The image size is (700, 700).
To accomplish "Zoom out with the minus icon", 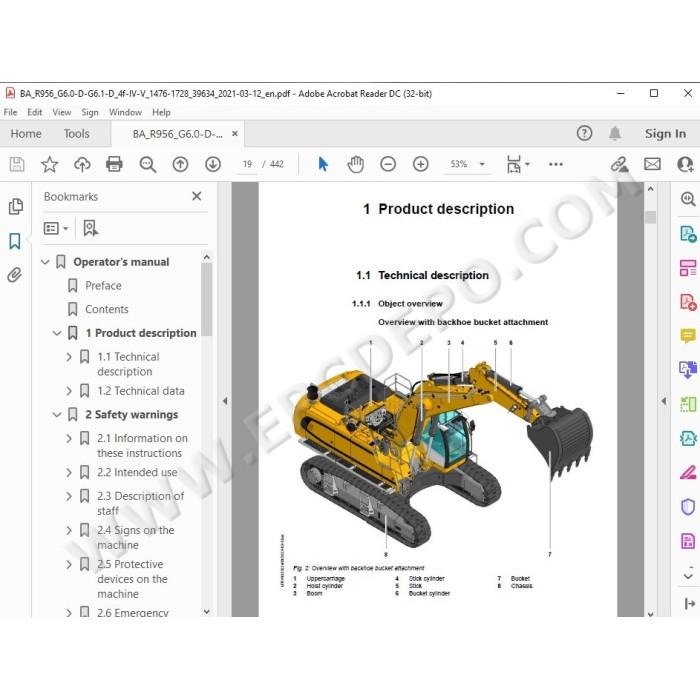I will click(388, 164).
